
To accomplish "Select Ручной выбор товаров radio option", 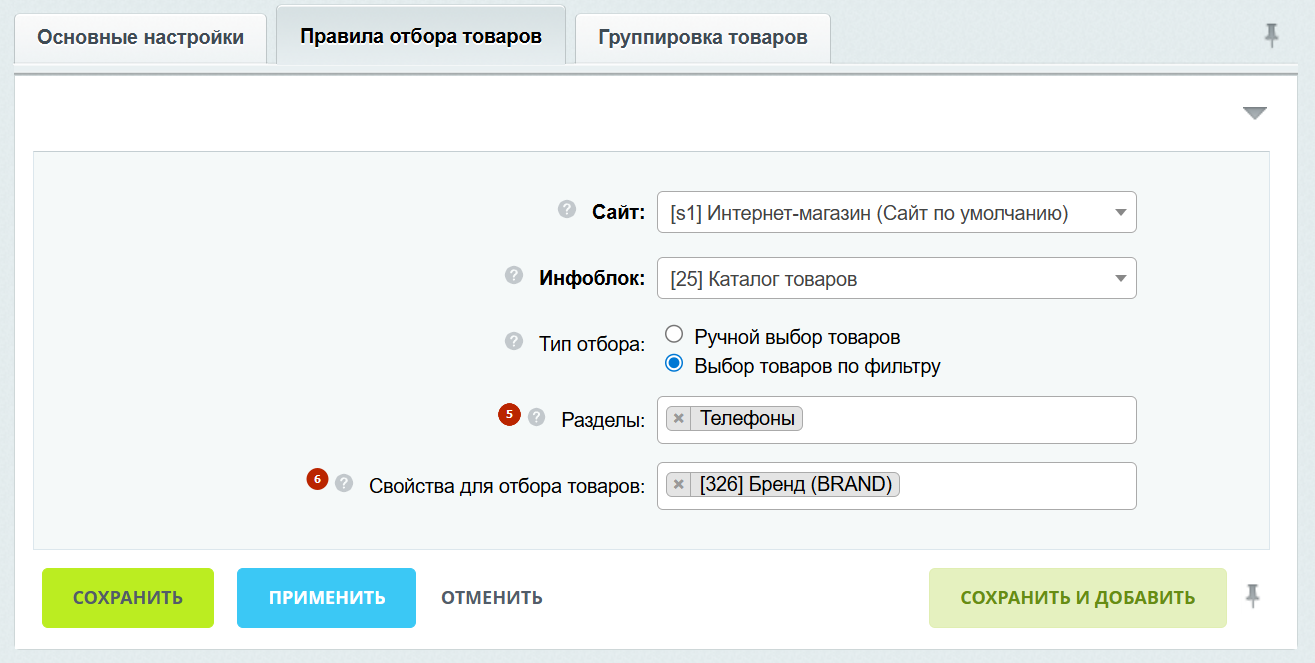I will point(674,335).
